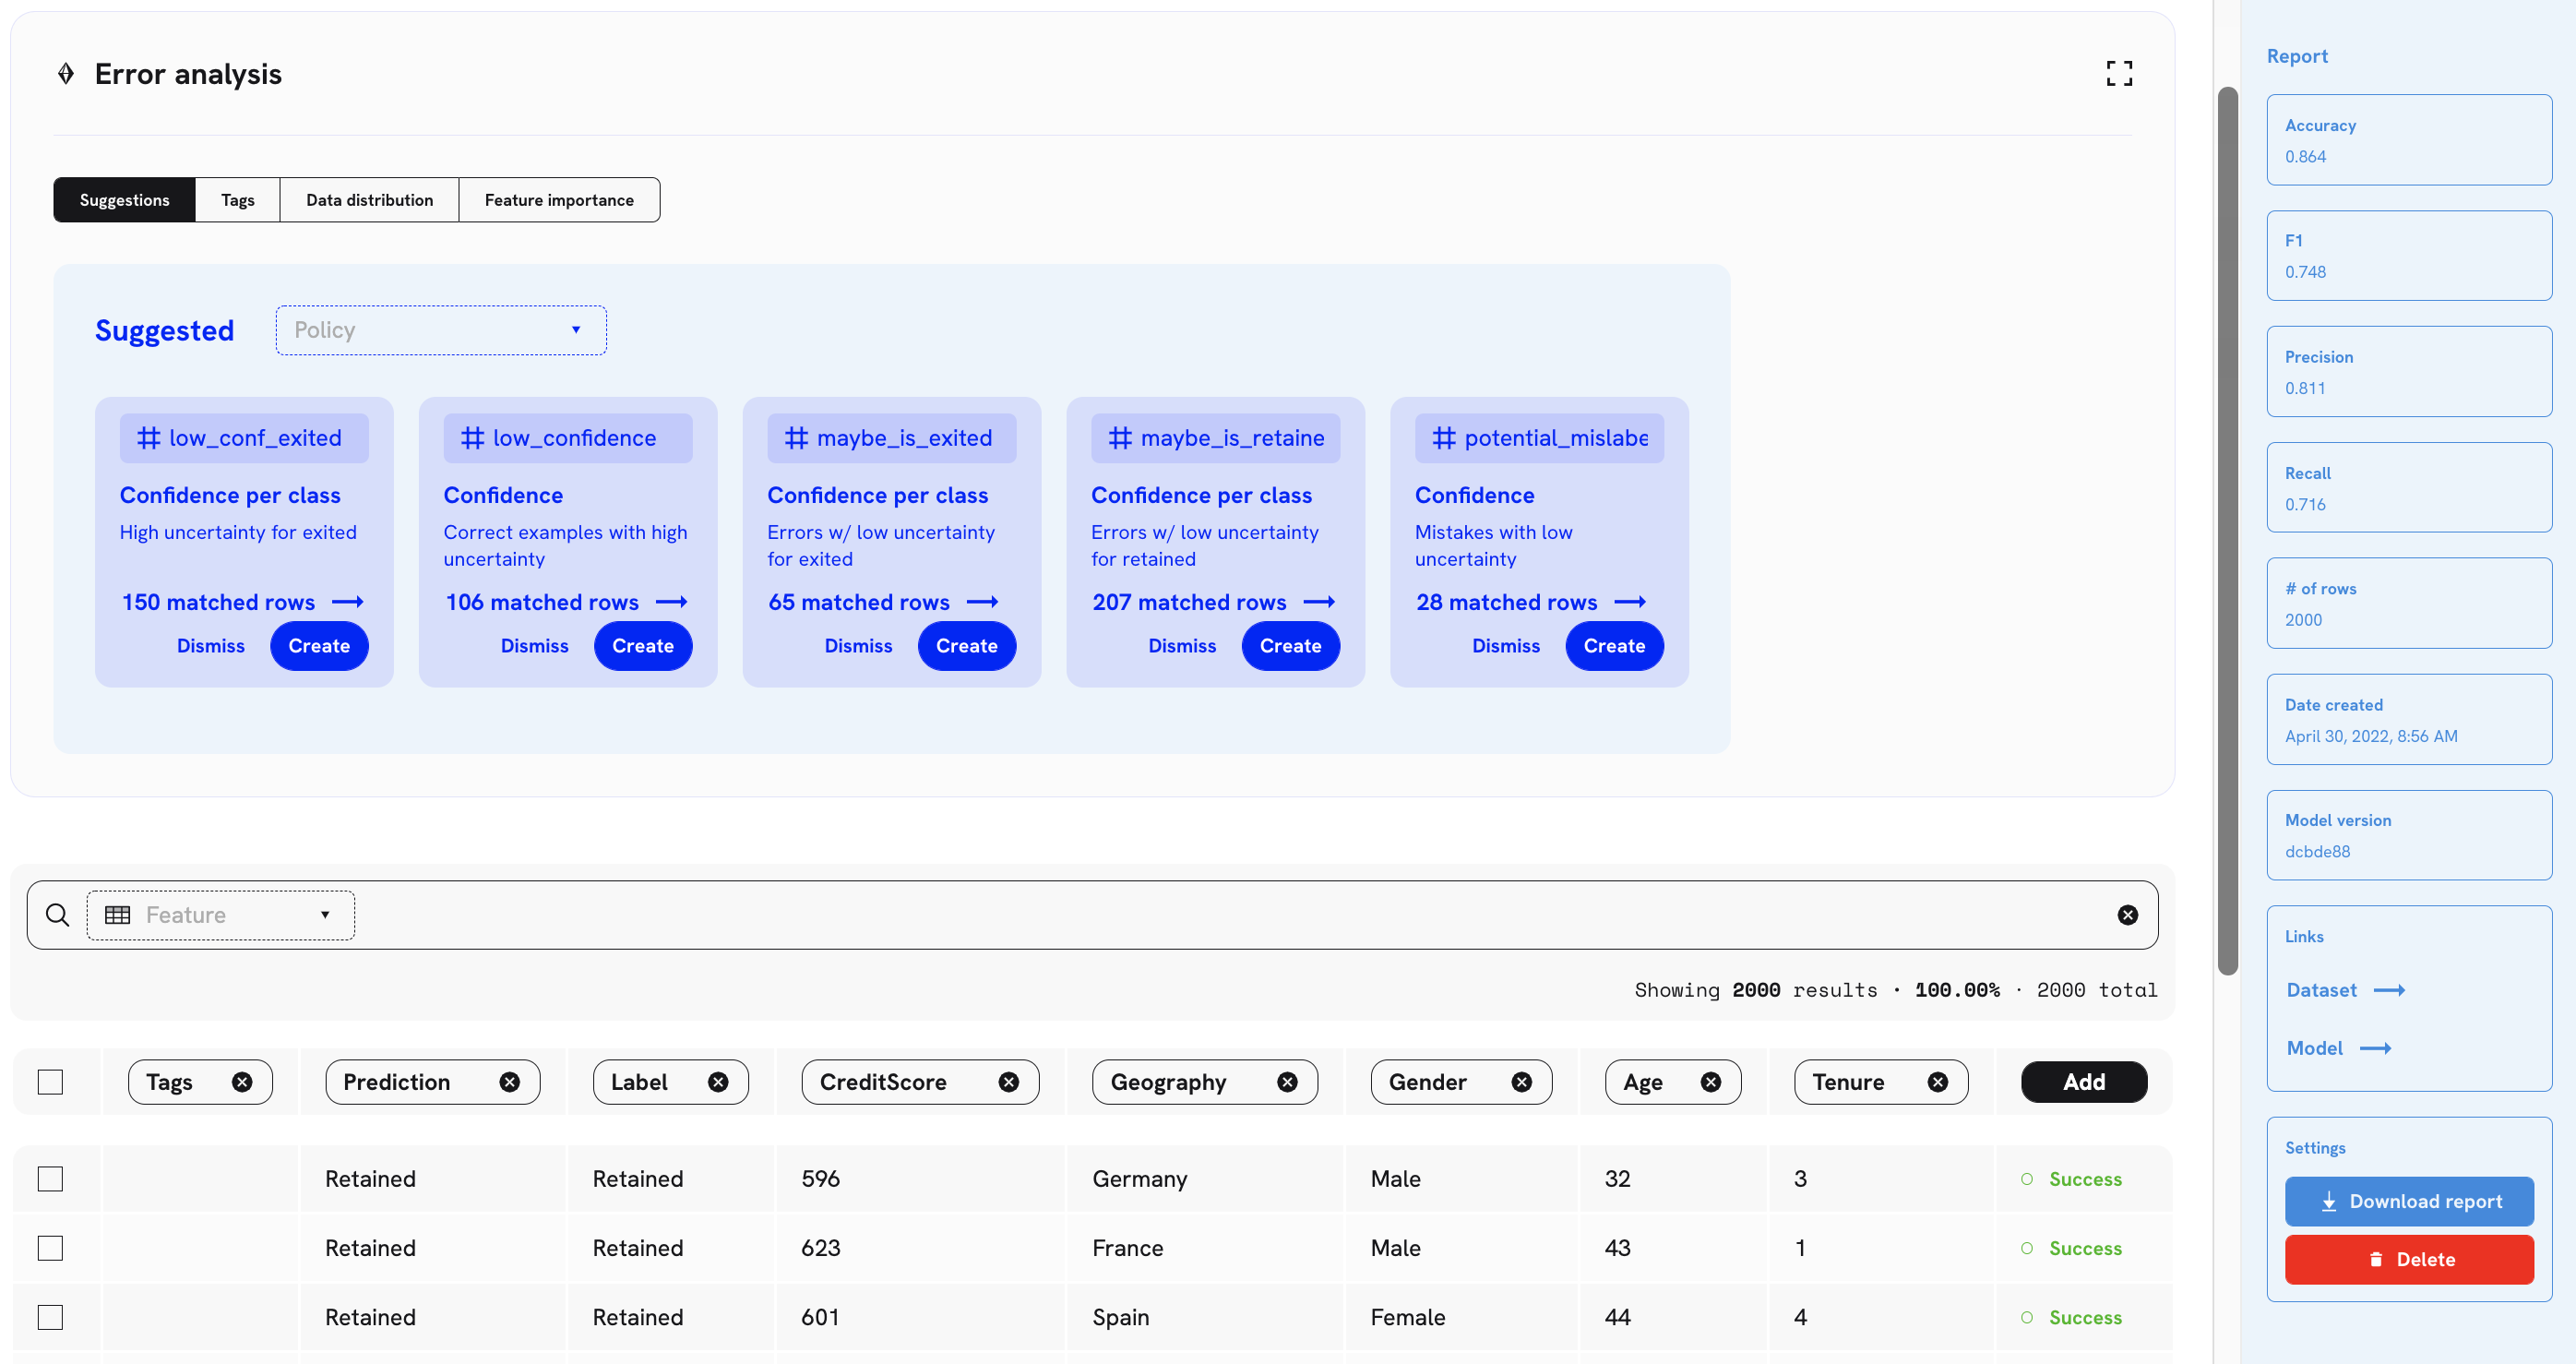Expand Error analysis panel to fullscreen
The image size is (2576, 1364).
click(x=2118, y=73)
